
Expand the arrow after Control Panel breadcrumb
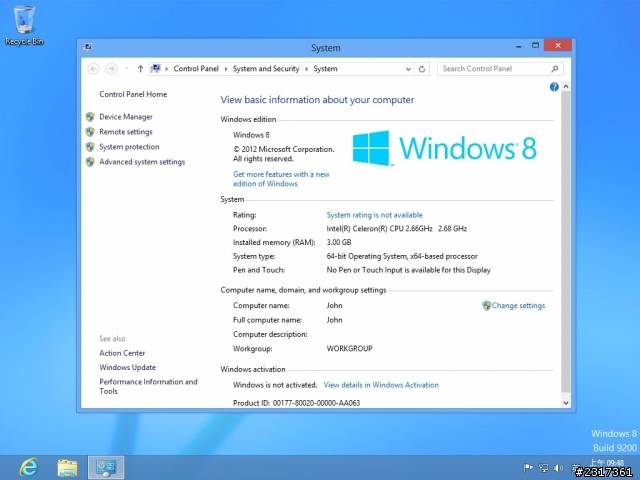[x=226, y=69]
